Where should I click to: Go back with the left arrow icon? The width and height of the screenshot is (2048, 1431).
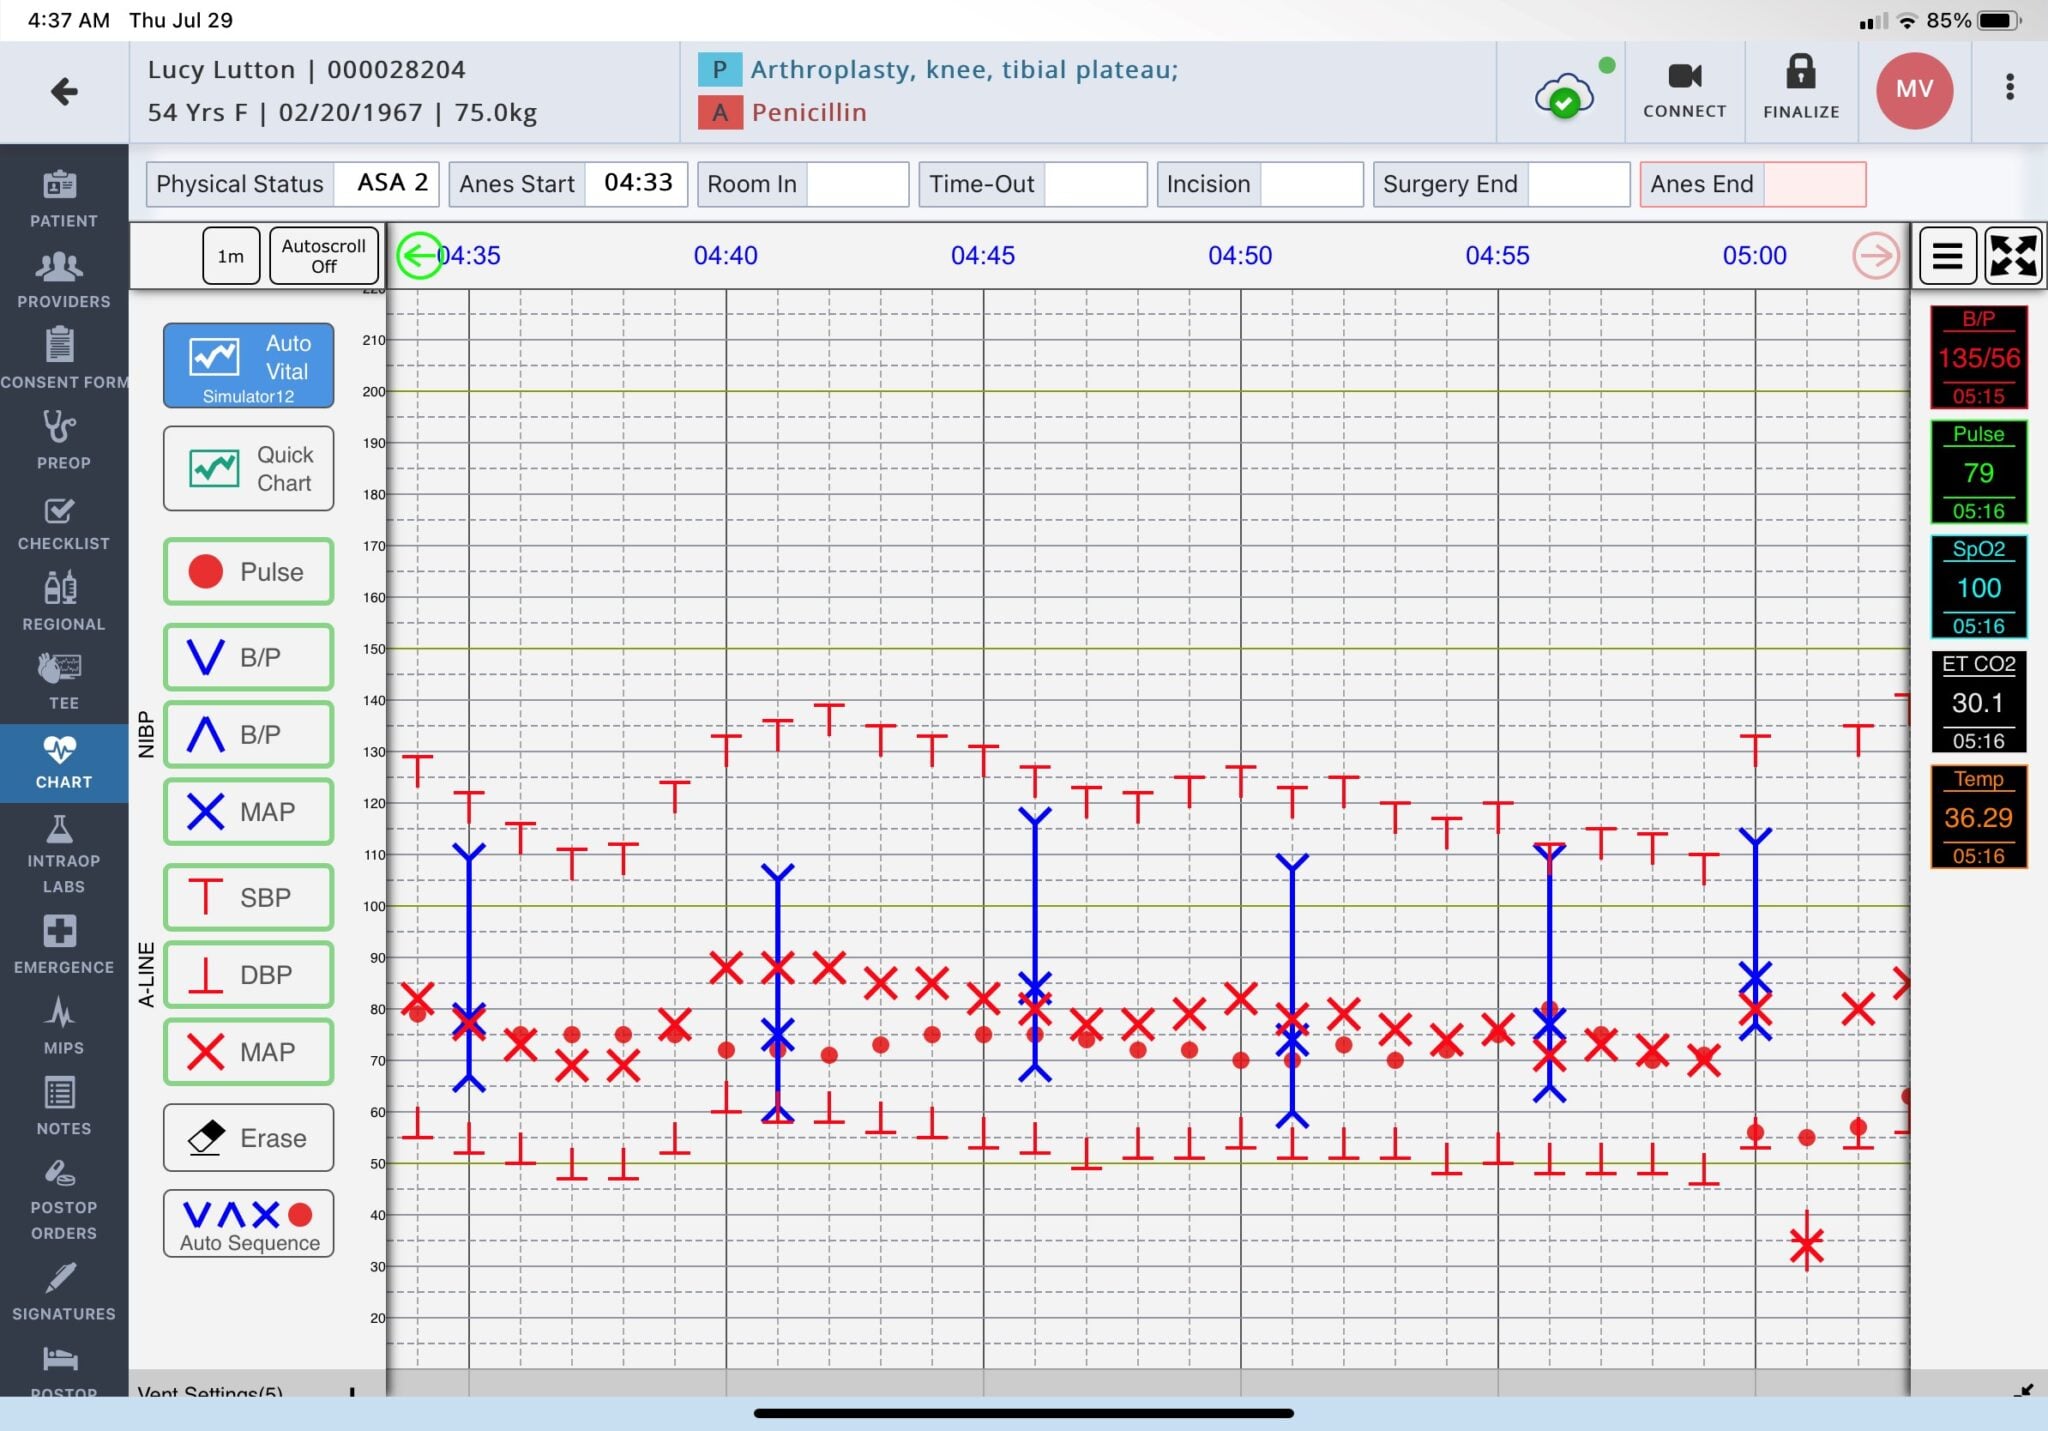[64, 92]
